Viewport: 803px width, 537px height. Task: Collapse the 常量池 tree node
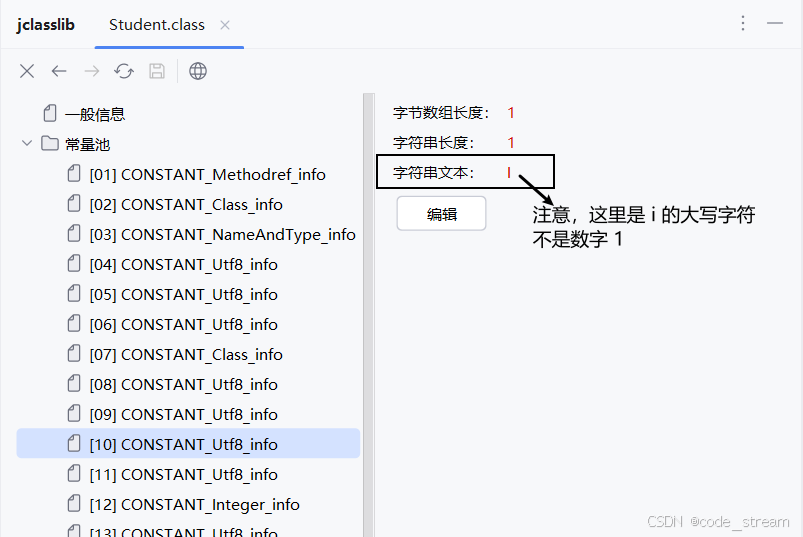[27, 143]
